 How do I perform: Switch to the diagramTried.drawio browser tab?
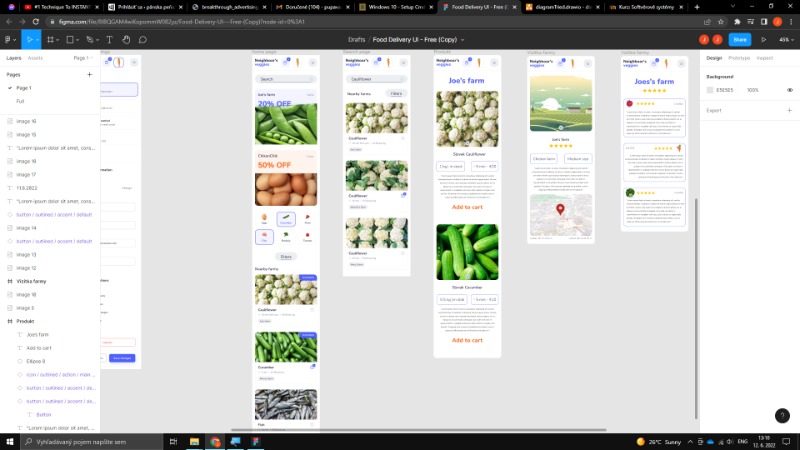pyautogui.click(x=562, y=7)
